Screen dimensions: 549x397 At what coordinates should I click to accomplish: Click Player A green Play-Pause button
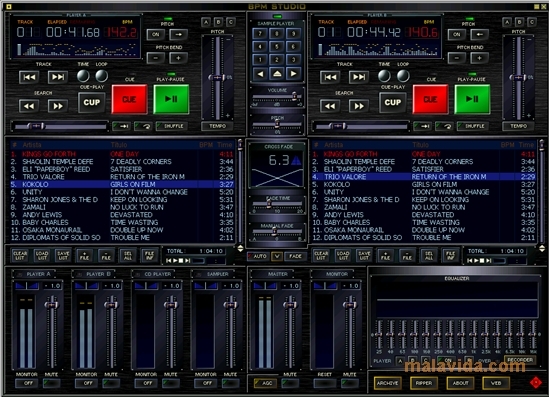pos(171,99)
